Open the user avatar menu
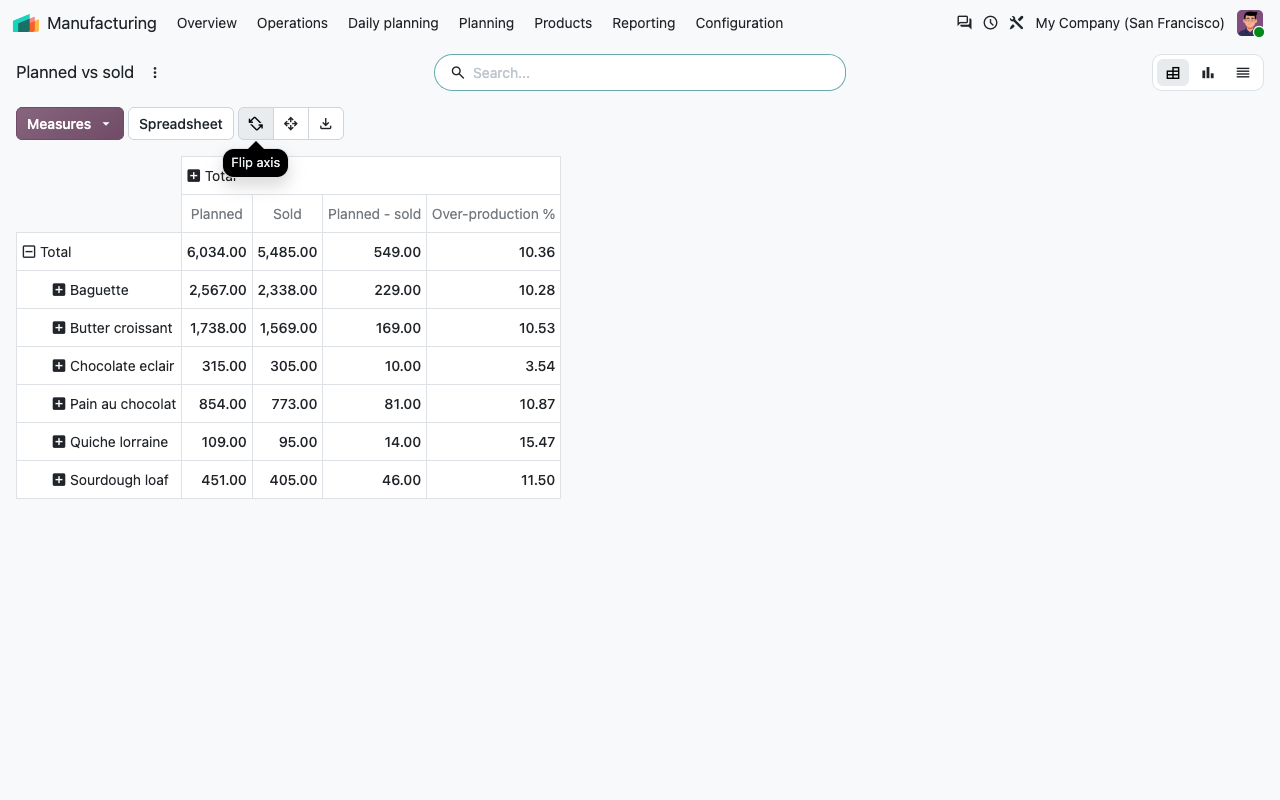 (1250, 23)
